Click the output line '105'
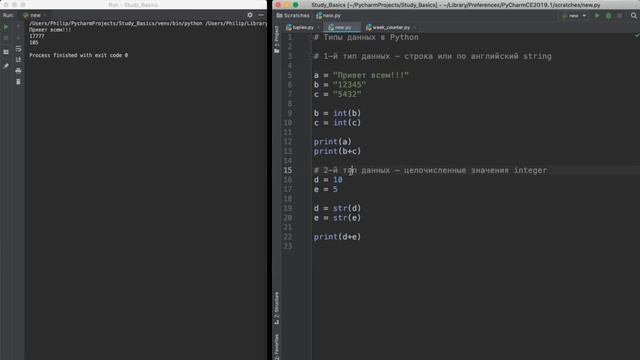Viewport: 640px width, 360px height. (x=34, y=42)
